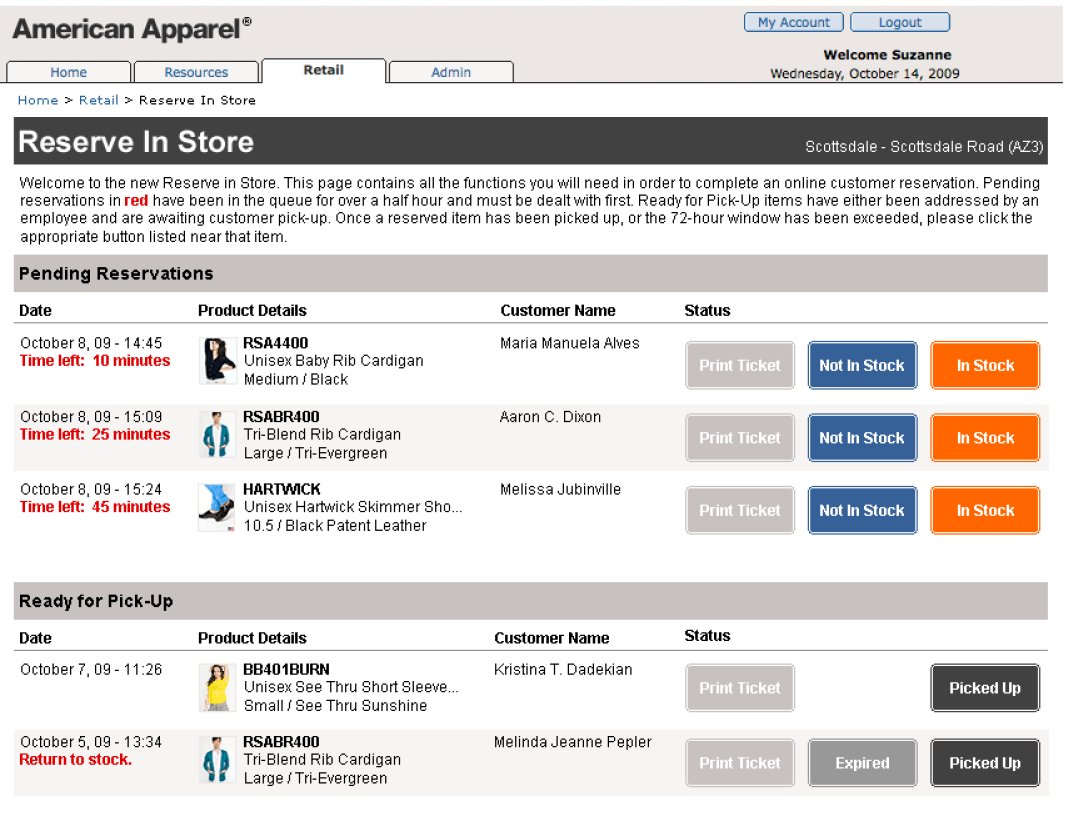Screen dimensions: 1072x823
Task: Click the Pending Reservations section header
Action: point(531,273)
